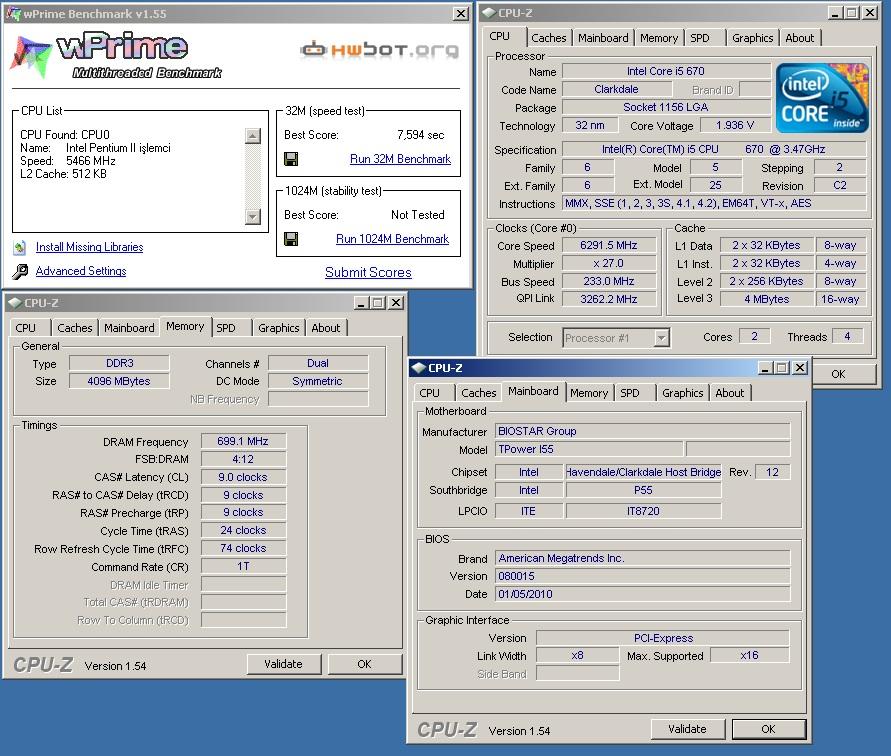Click the floppy save icon for 1024M score
This screenshot has width=891, height=756.
291,239
